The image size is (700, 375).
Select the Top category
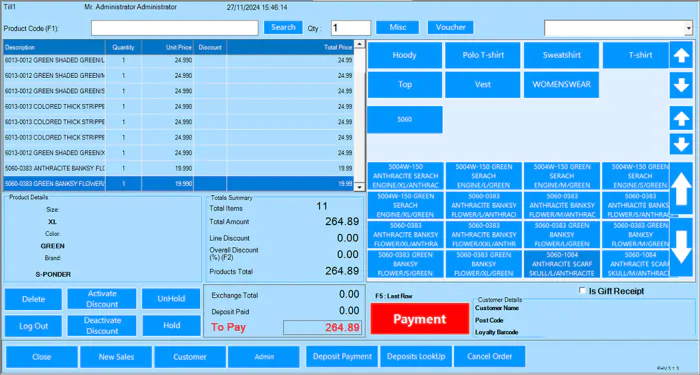tap(404, 85)
